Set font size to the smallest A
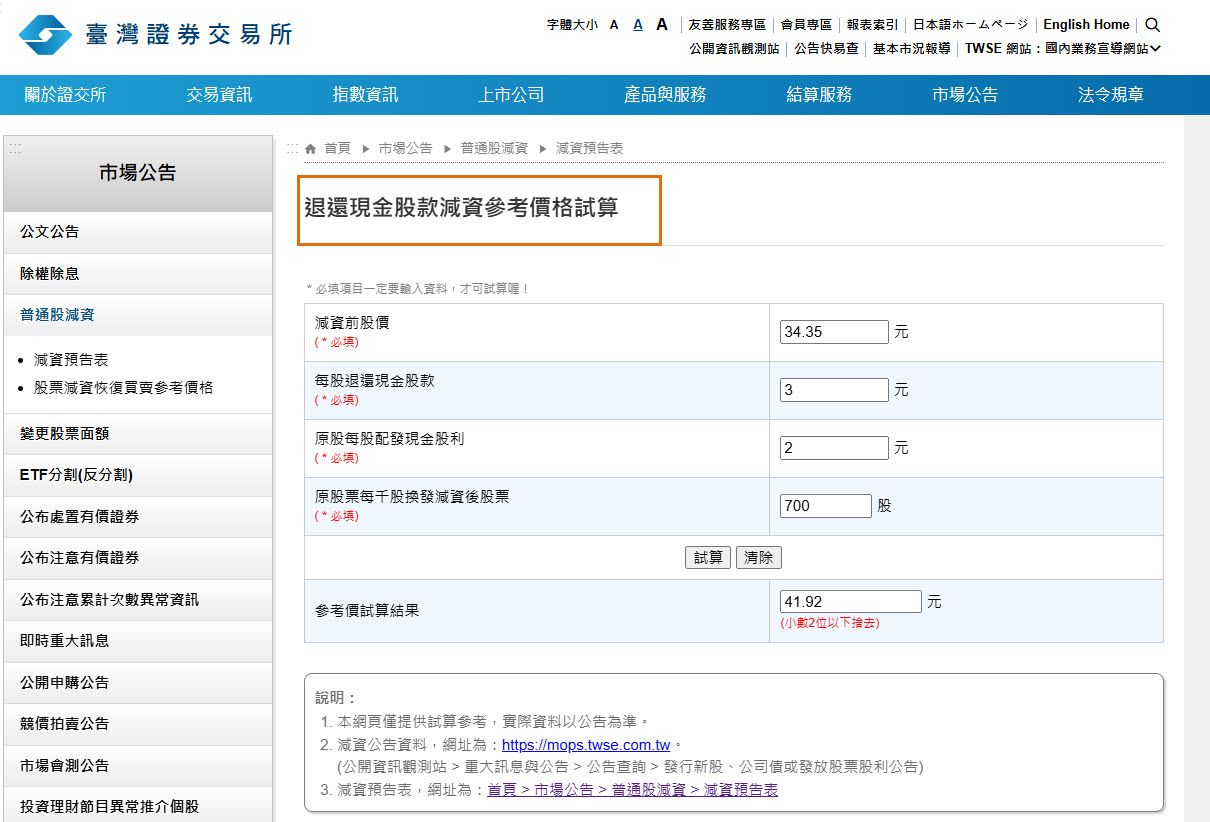Screen dimensions: 1210x822 tap(614, 24)
